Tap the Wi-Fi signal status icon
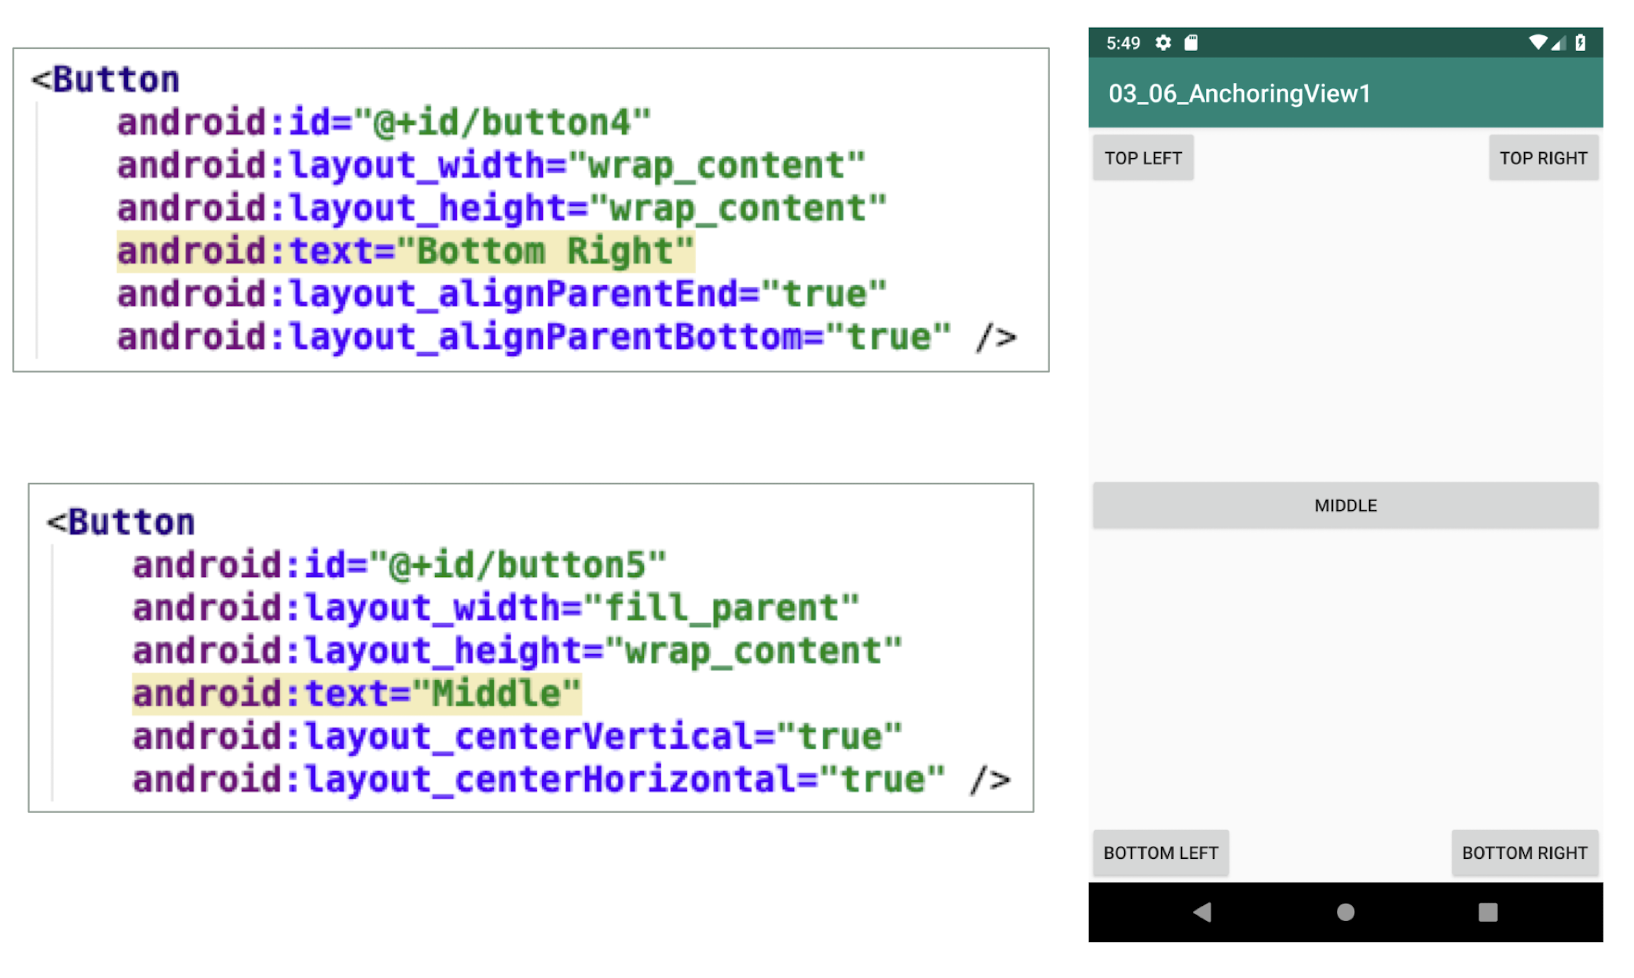Image resolution: width=1634 pixels, height=978 pixels. pyautogui.click(x=1538, y=43)
